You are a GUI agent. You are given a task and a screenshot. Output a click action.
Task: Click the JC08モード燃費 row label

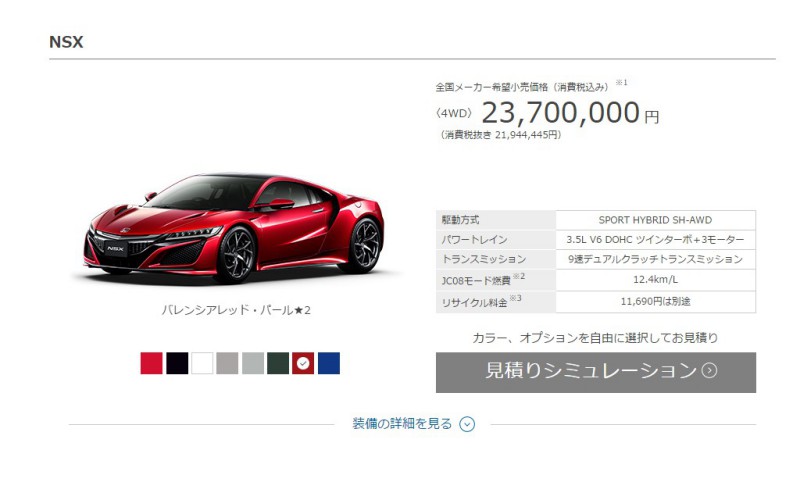(483, 280)
